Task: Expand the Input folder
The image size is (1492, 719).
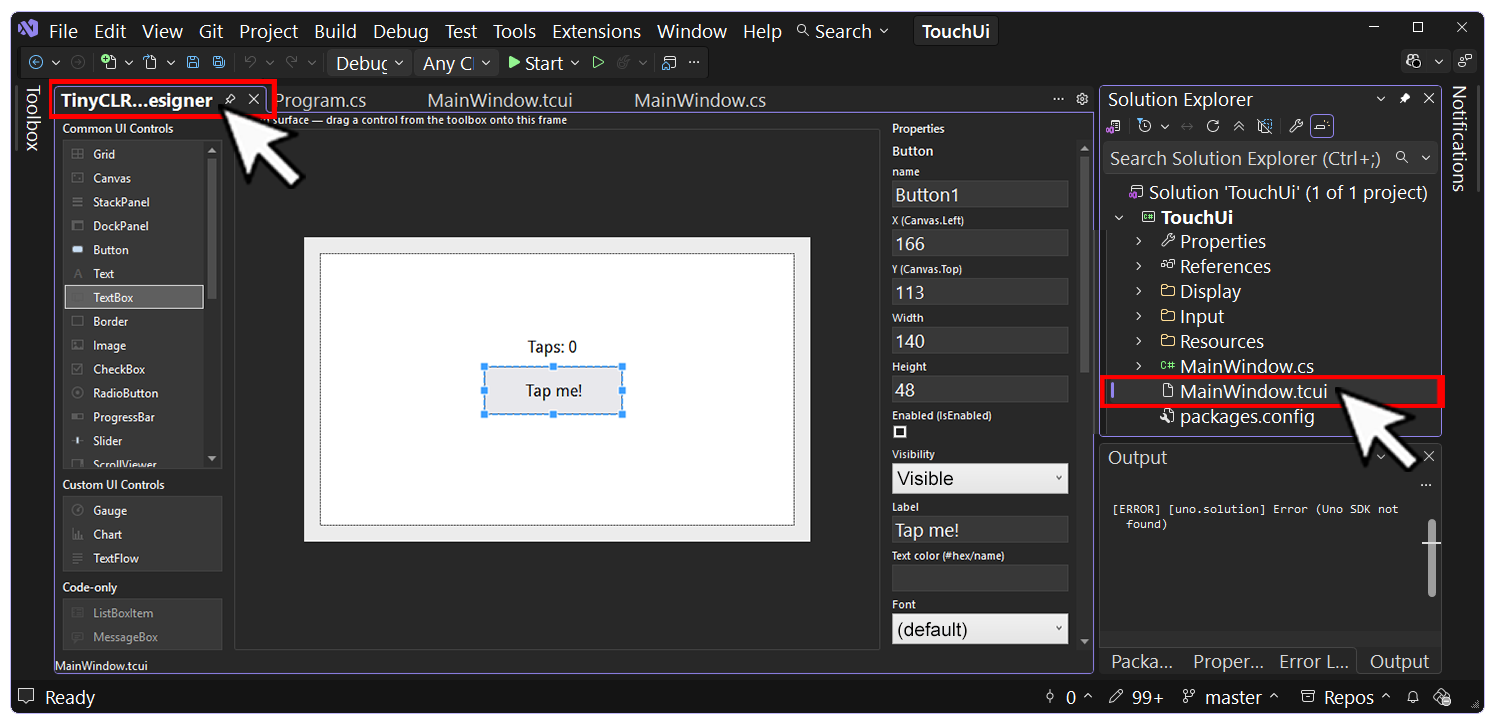Action: click(x=1138, y=316)
